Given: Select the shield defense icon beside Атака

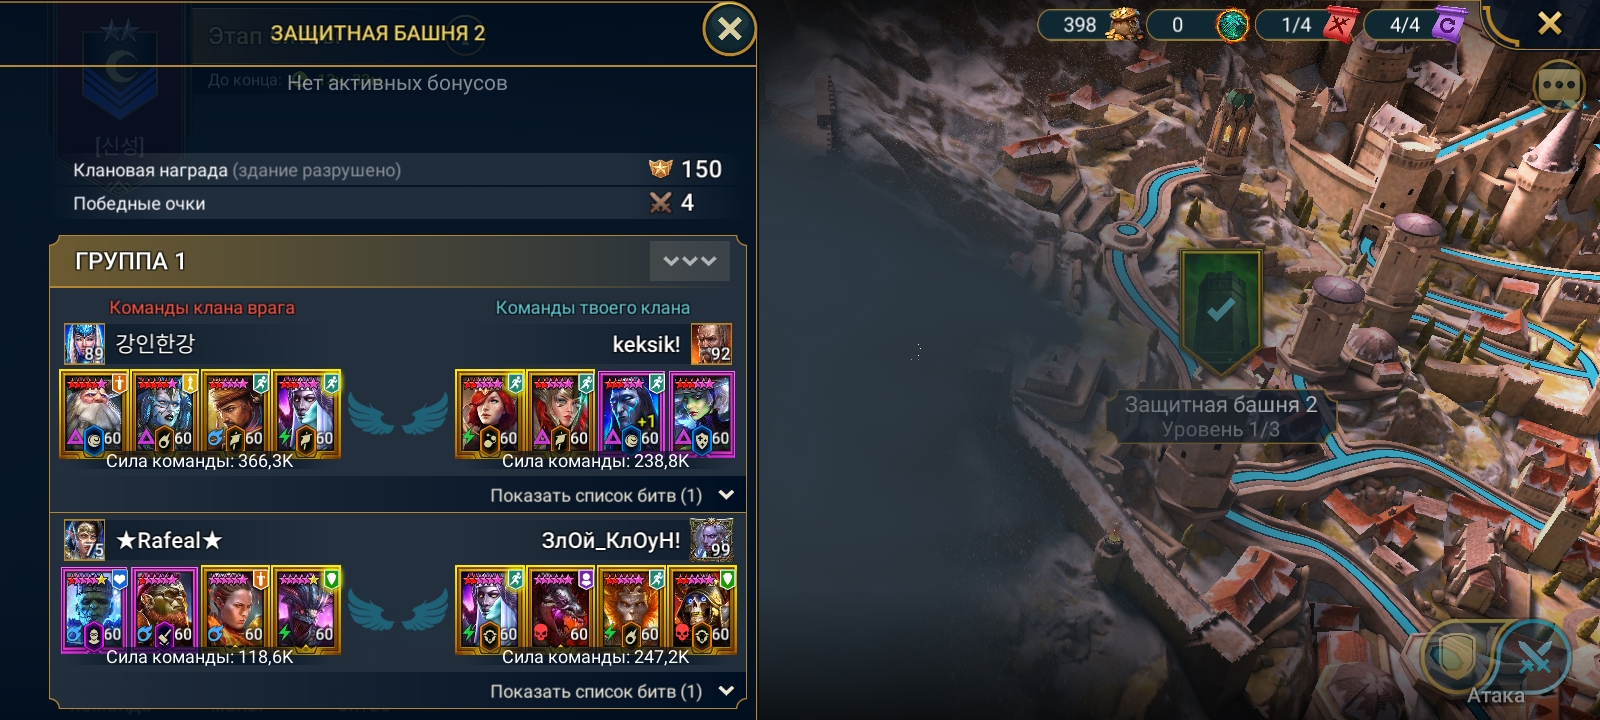Looking at the screenshot, I should pyautogui.click(x=1455, y=657).
